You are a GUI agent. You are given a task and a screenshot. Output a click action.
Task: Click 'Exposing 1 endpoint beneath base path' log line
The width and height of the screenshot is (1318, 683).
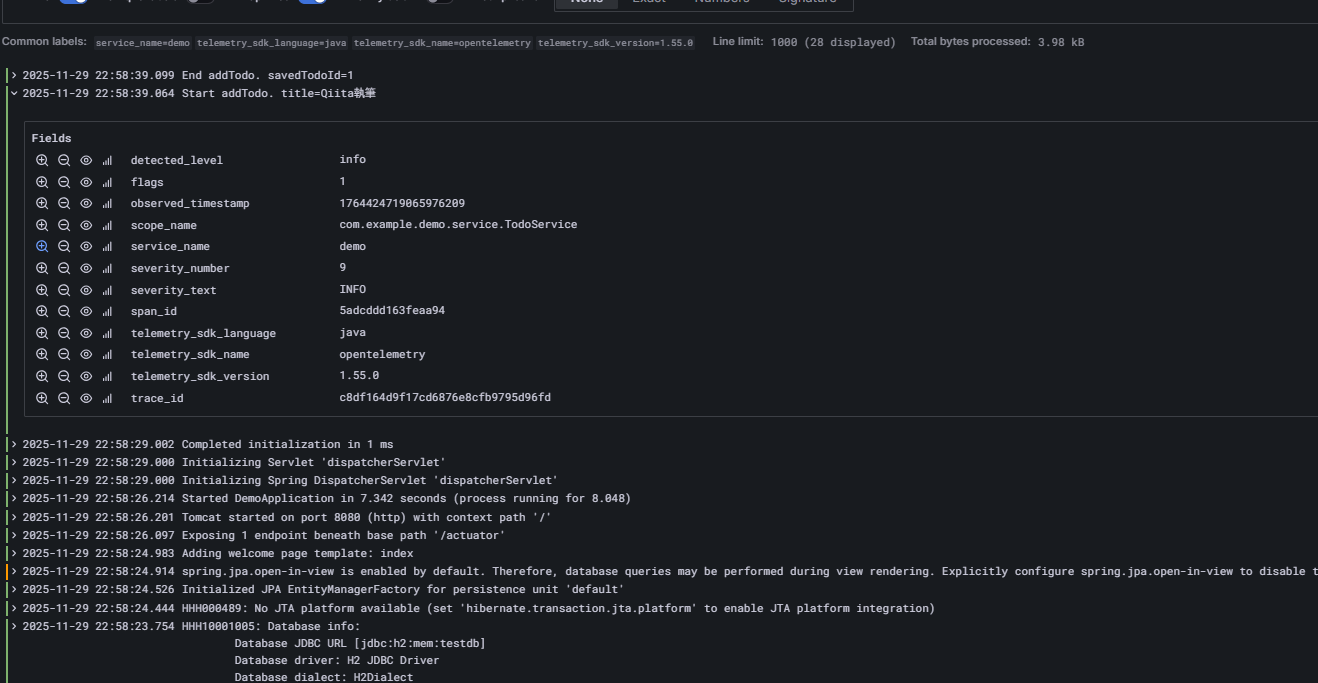(x=343, y=535)
